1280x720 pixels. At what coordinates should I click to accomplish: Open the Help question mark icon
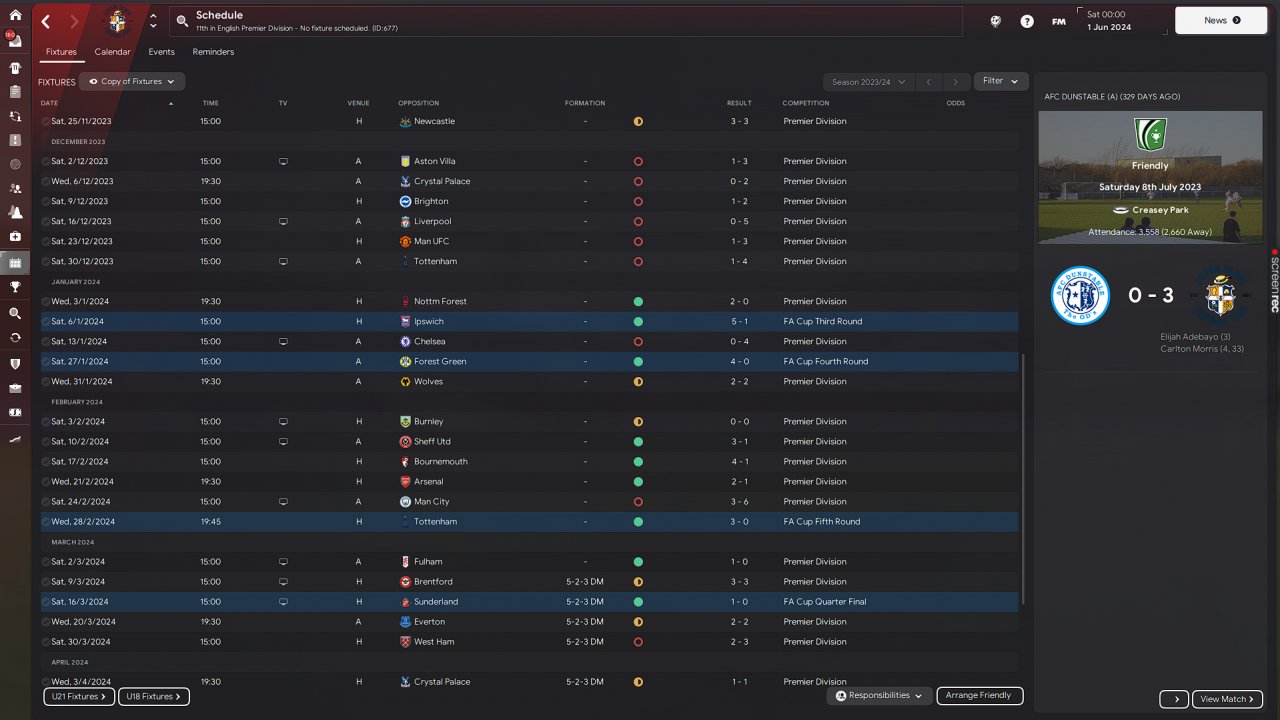point(1027,21)
